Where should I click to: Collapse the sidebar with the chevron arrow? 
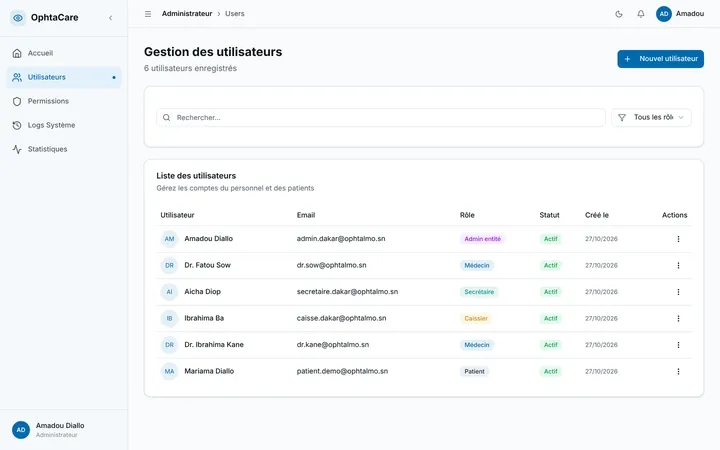[111, 18]
